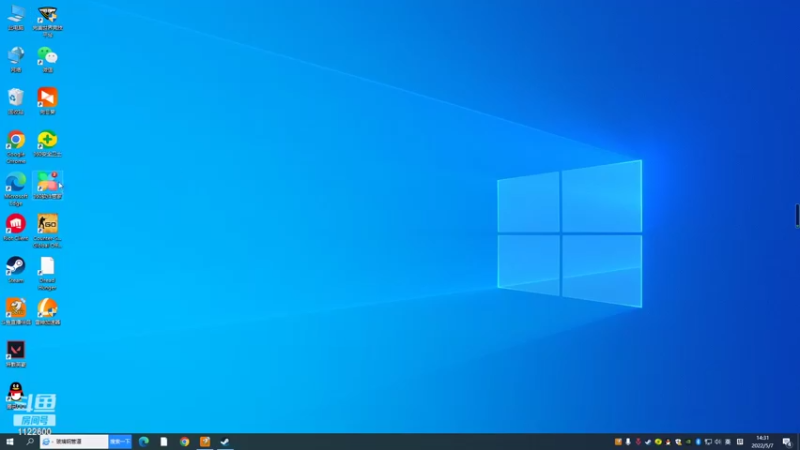Select Google Chrome desktop shortcut

click(x=16, y=147)
